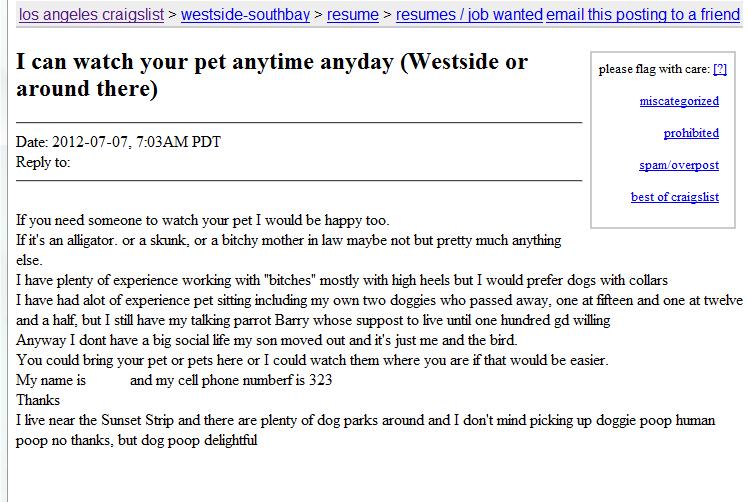Go to the westside-southbay section link
748x502 pixels.
click(245, 15)
